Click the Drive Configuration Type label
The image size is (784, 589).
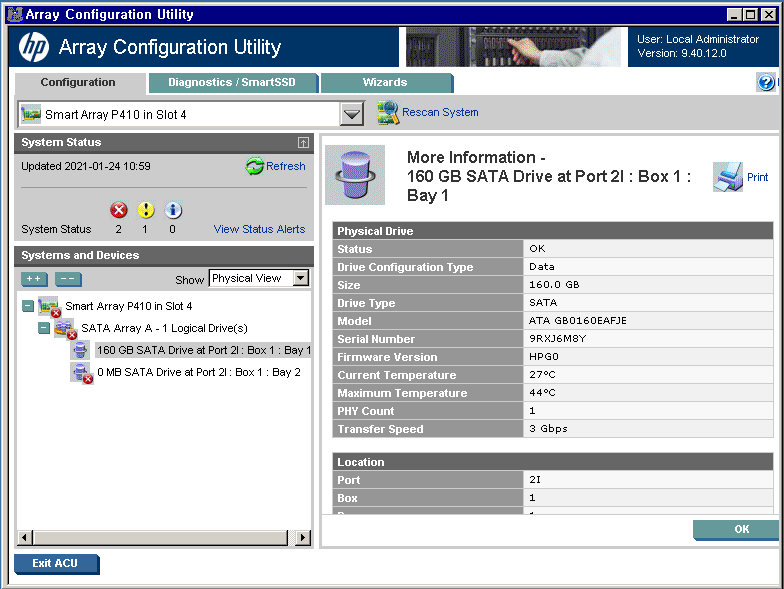coord(405,267)
